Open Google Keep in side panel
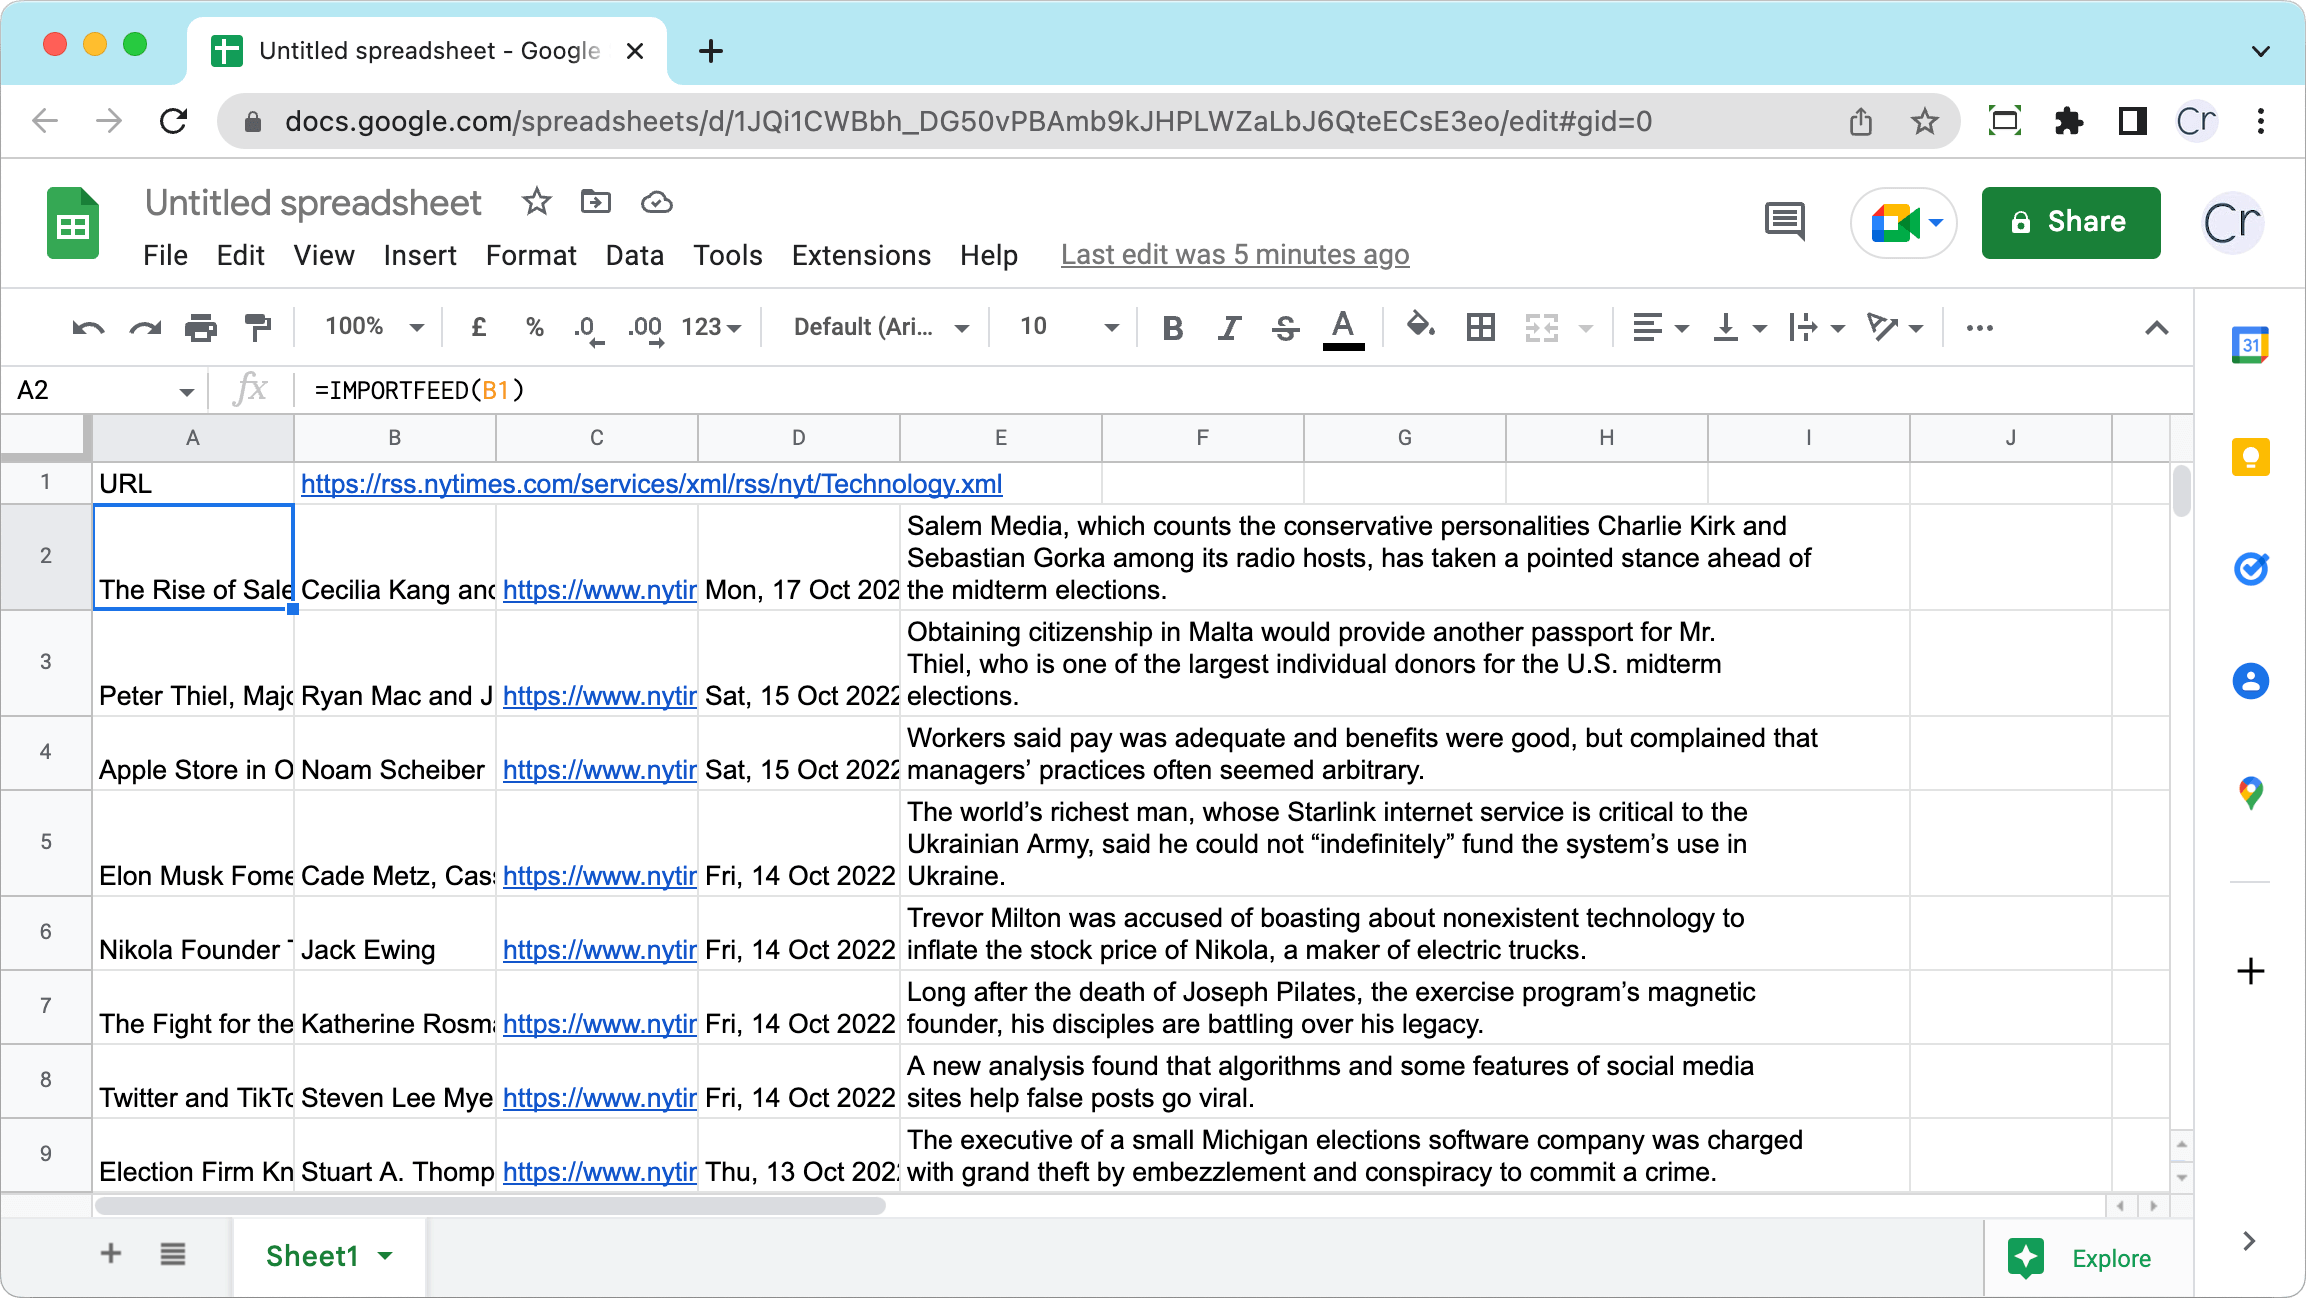The width and height of the screenshot is (2306, 1298). 2250,458
